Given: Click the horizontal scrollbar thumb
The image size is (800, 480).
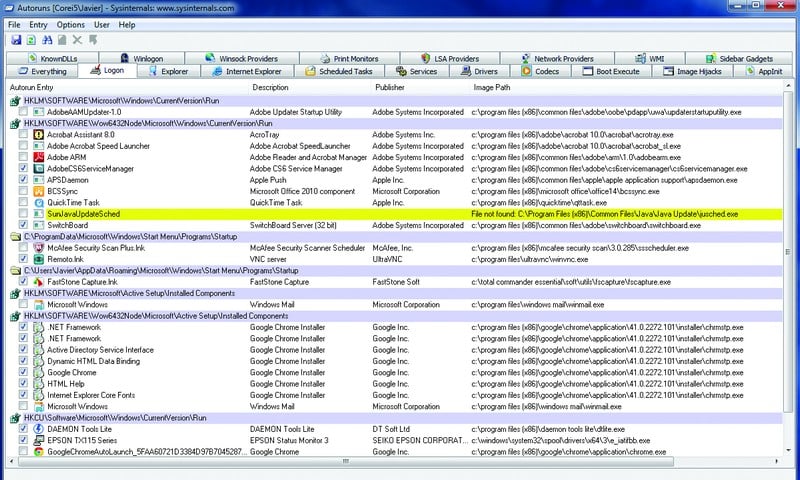Looking at the screenshot, I should [346, 462].
